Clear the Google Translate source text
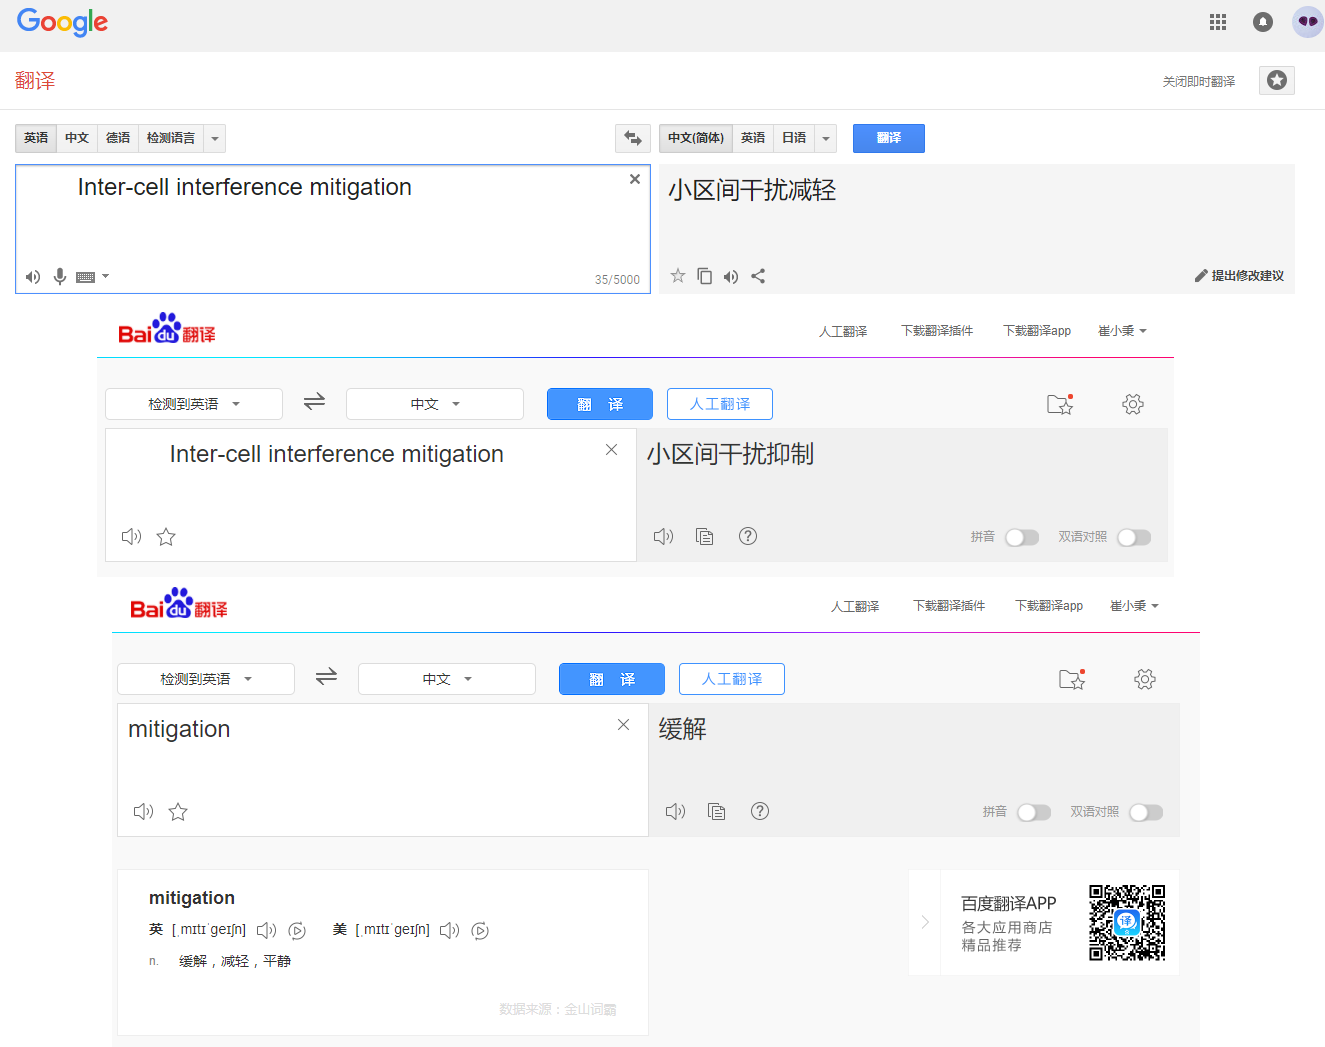 tap(634, 179)
